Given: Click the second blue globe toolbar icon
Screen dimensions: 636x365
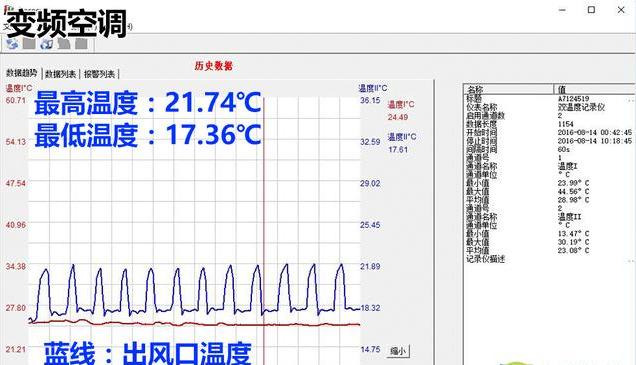Looking at the screenshot, I should (46, 43).
